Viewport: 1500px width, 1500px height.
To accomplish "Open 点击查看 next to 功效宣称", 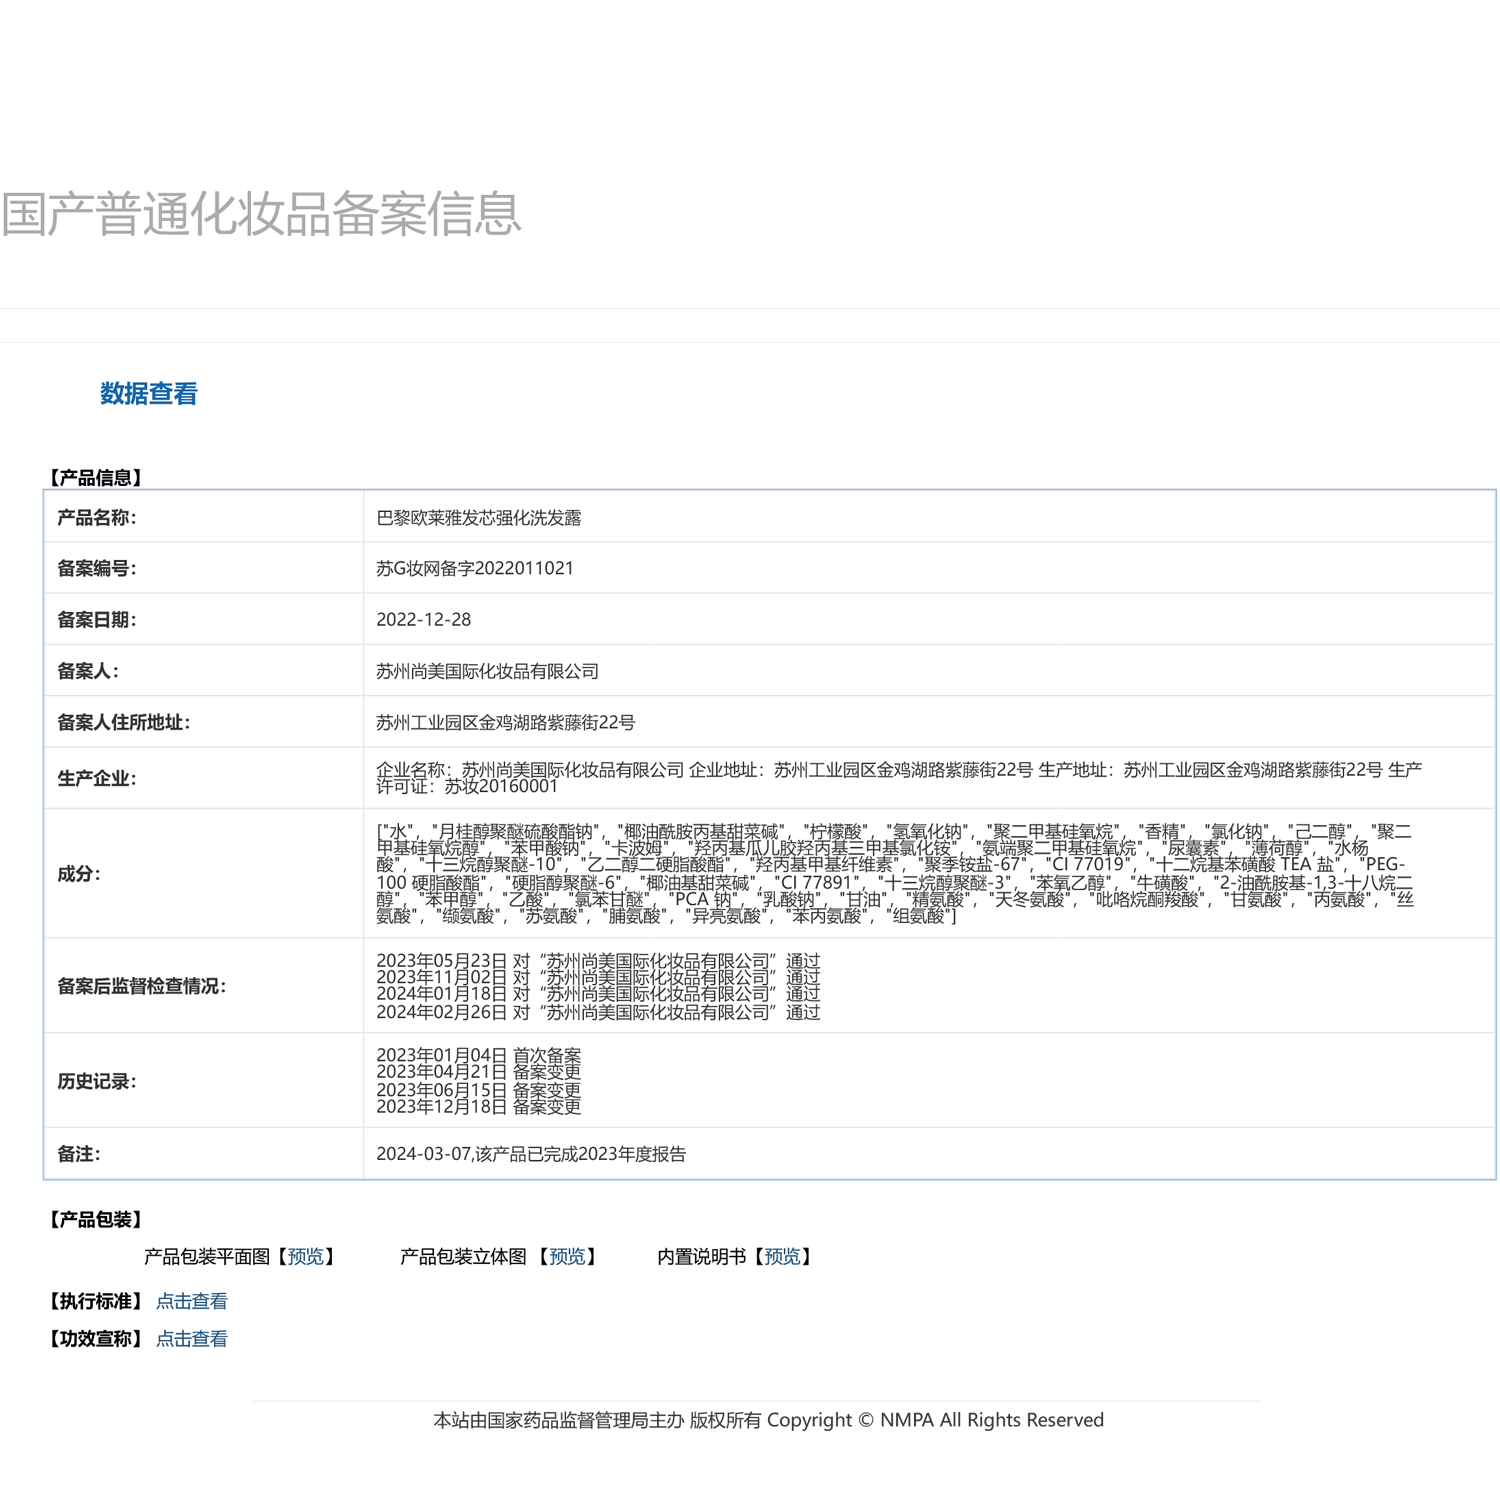I will pos(191,1339).
